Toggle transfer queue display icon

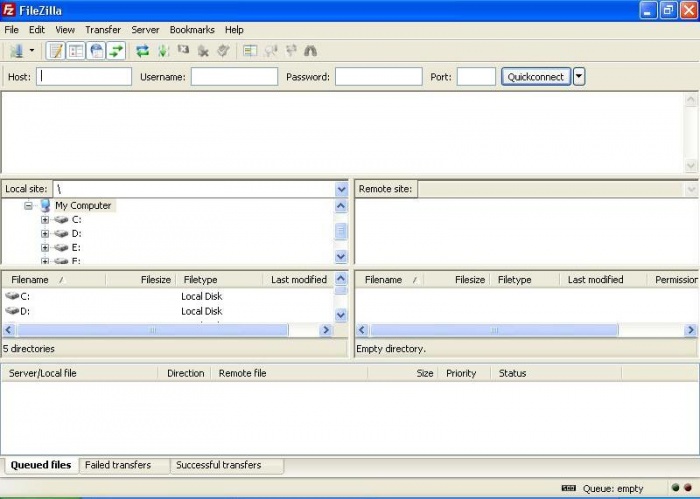click(x=116, y=50)
